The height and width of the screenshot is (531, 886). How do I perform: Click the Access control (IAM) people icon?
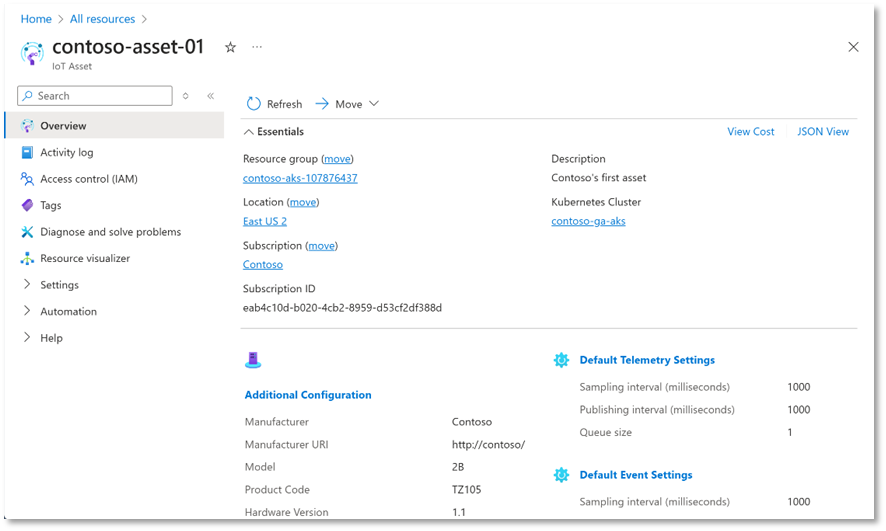(27, 179)
